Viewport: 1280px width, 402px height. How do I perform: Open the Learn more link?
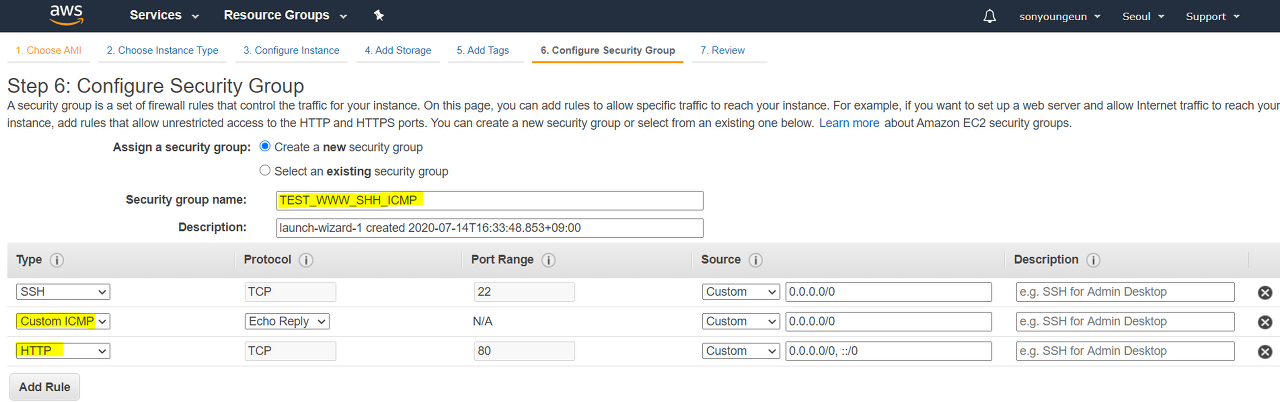pos(849,123)
